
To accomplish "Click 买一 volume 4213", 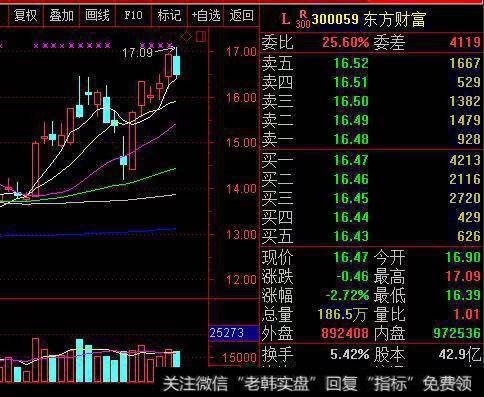I will 465,160.
